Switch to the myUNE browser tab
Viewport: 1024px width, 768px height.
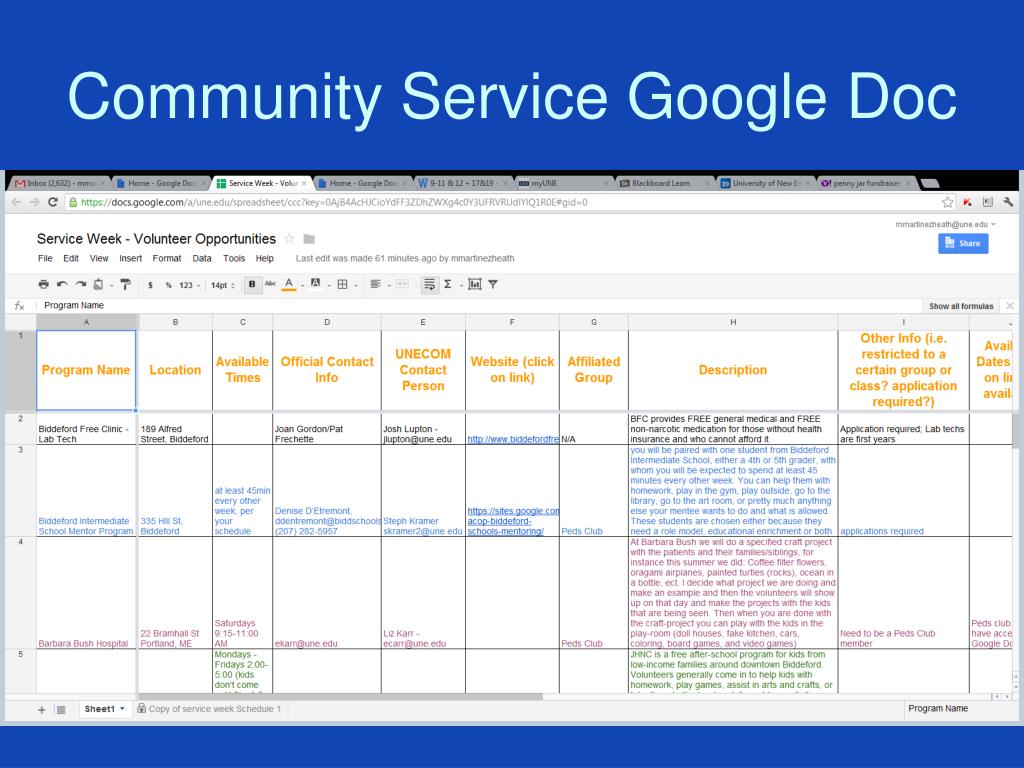564,184
